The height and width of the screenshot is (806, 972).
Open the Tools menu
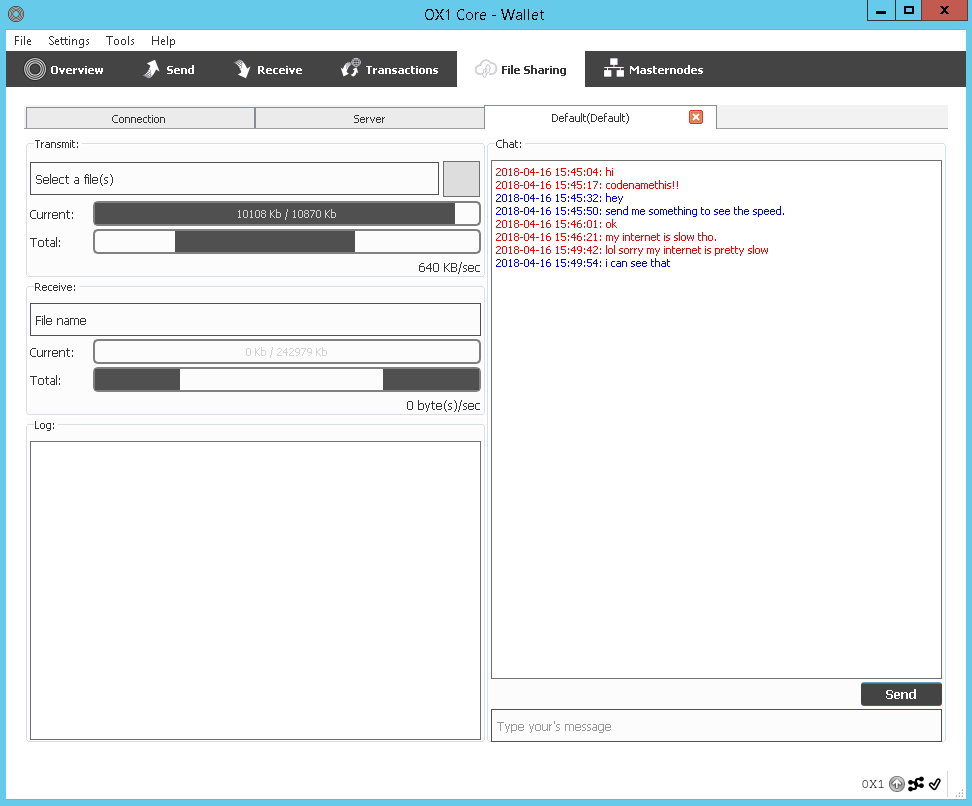click(120, 41)
